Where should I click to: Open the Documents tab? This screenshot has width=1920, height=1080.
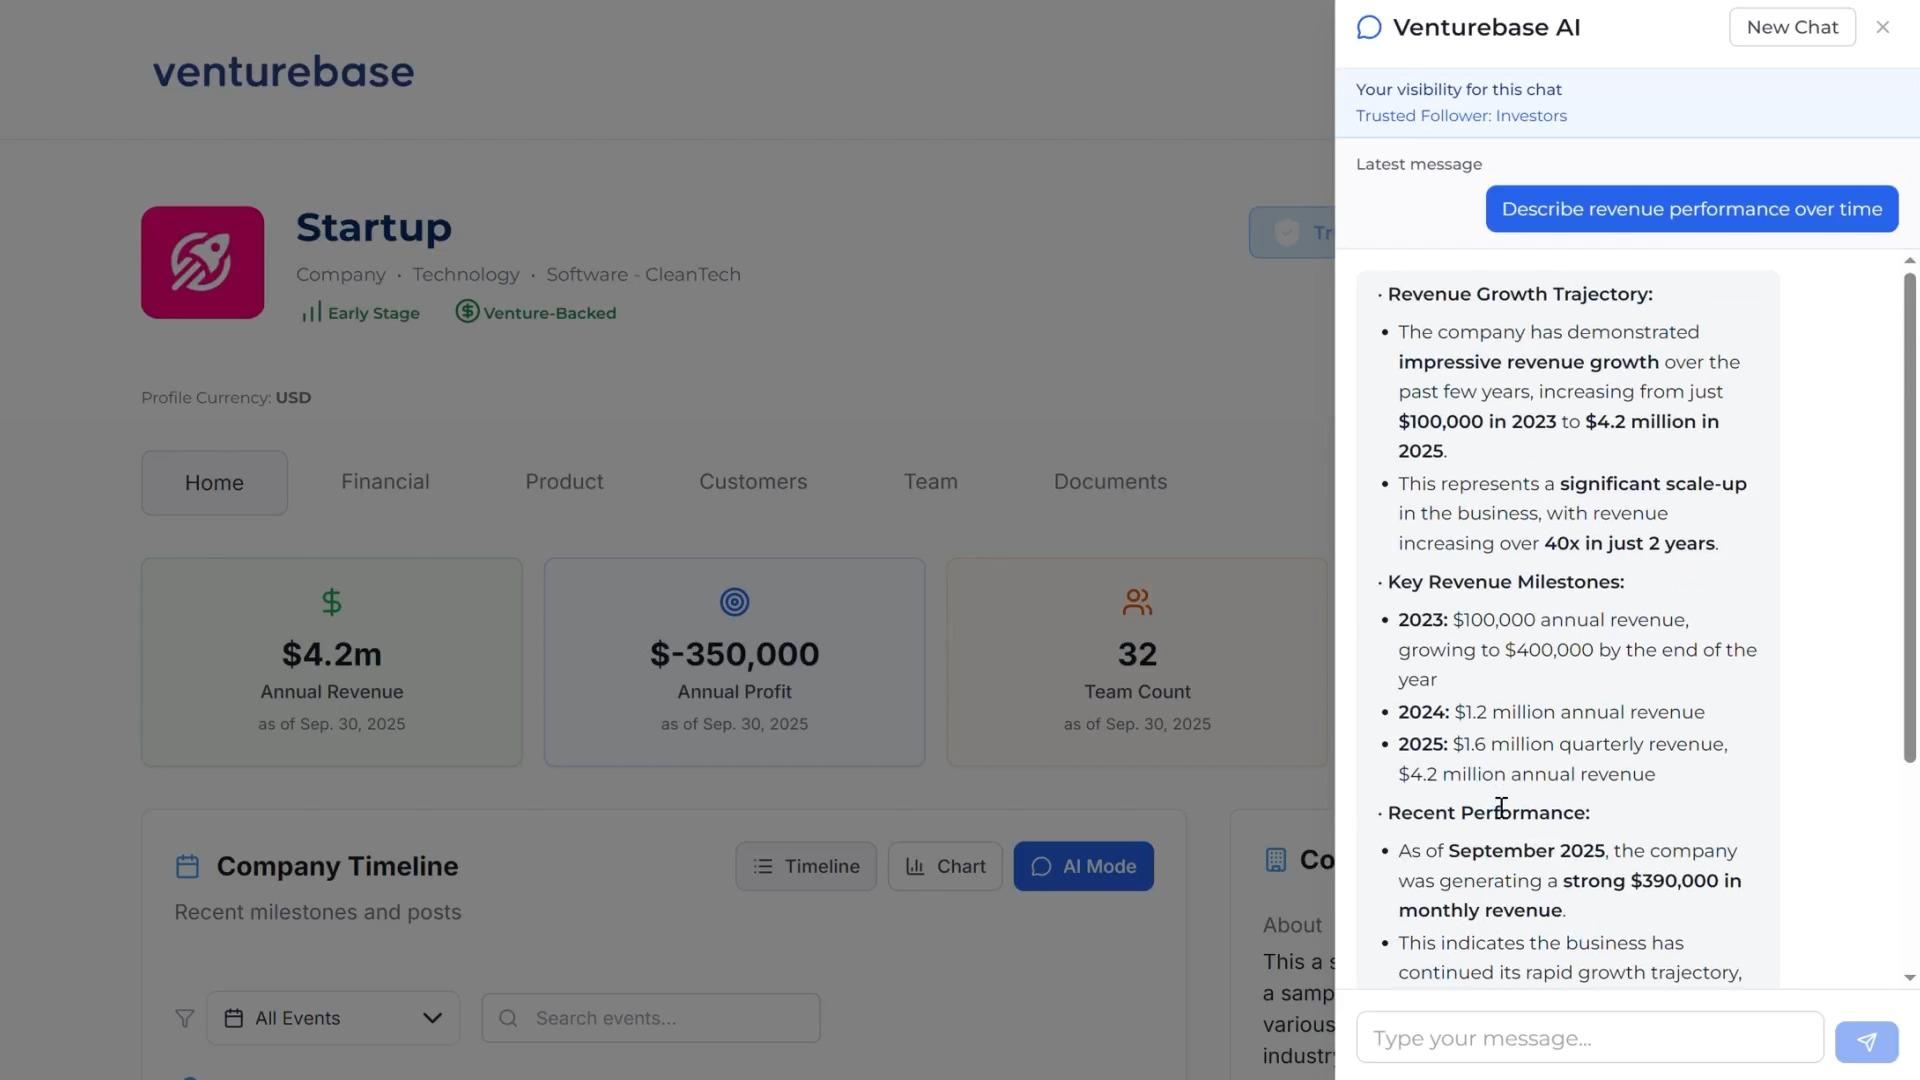tap(1110, 482)
